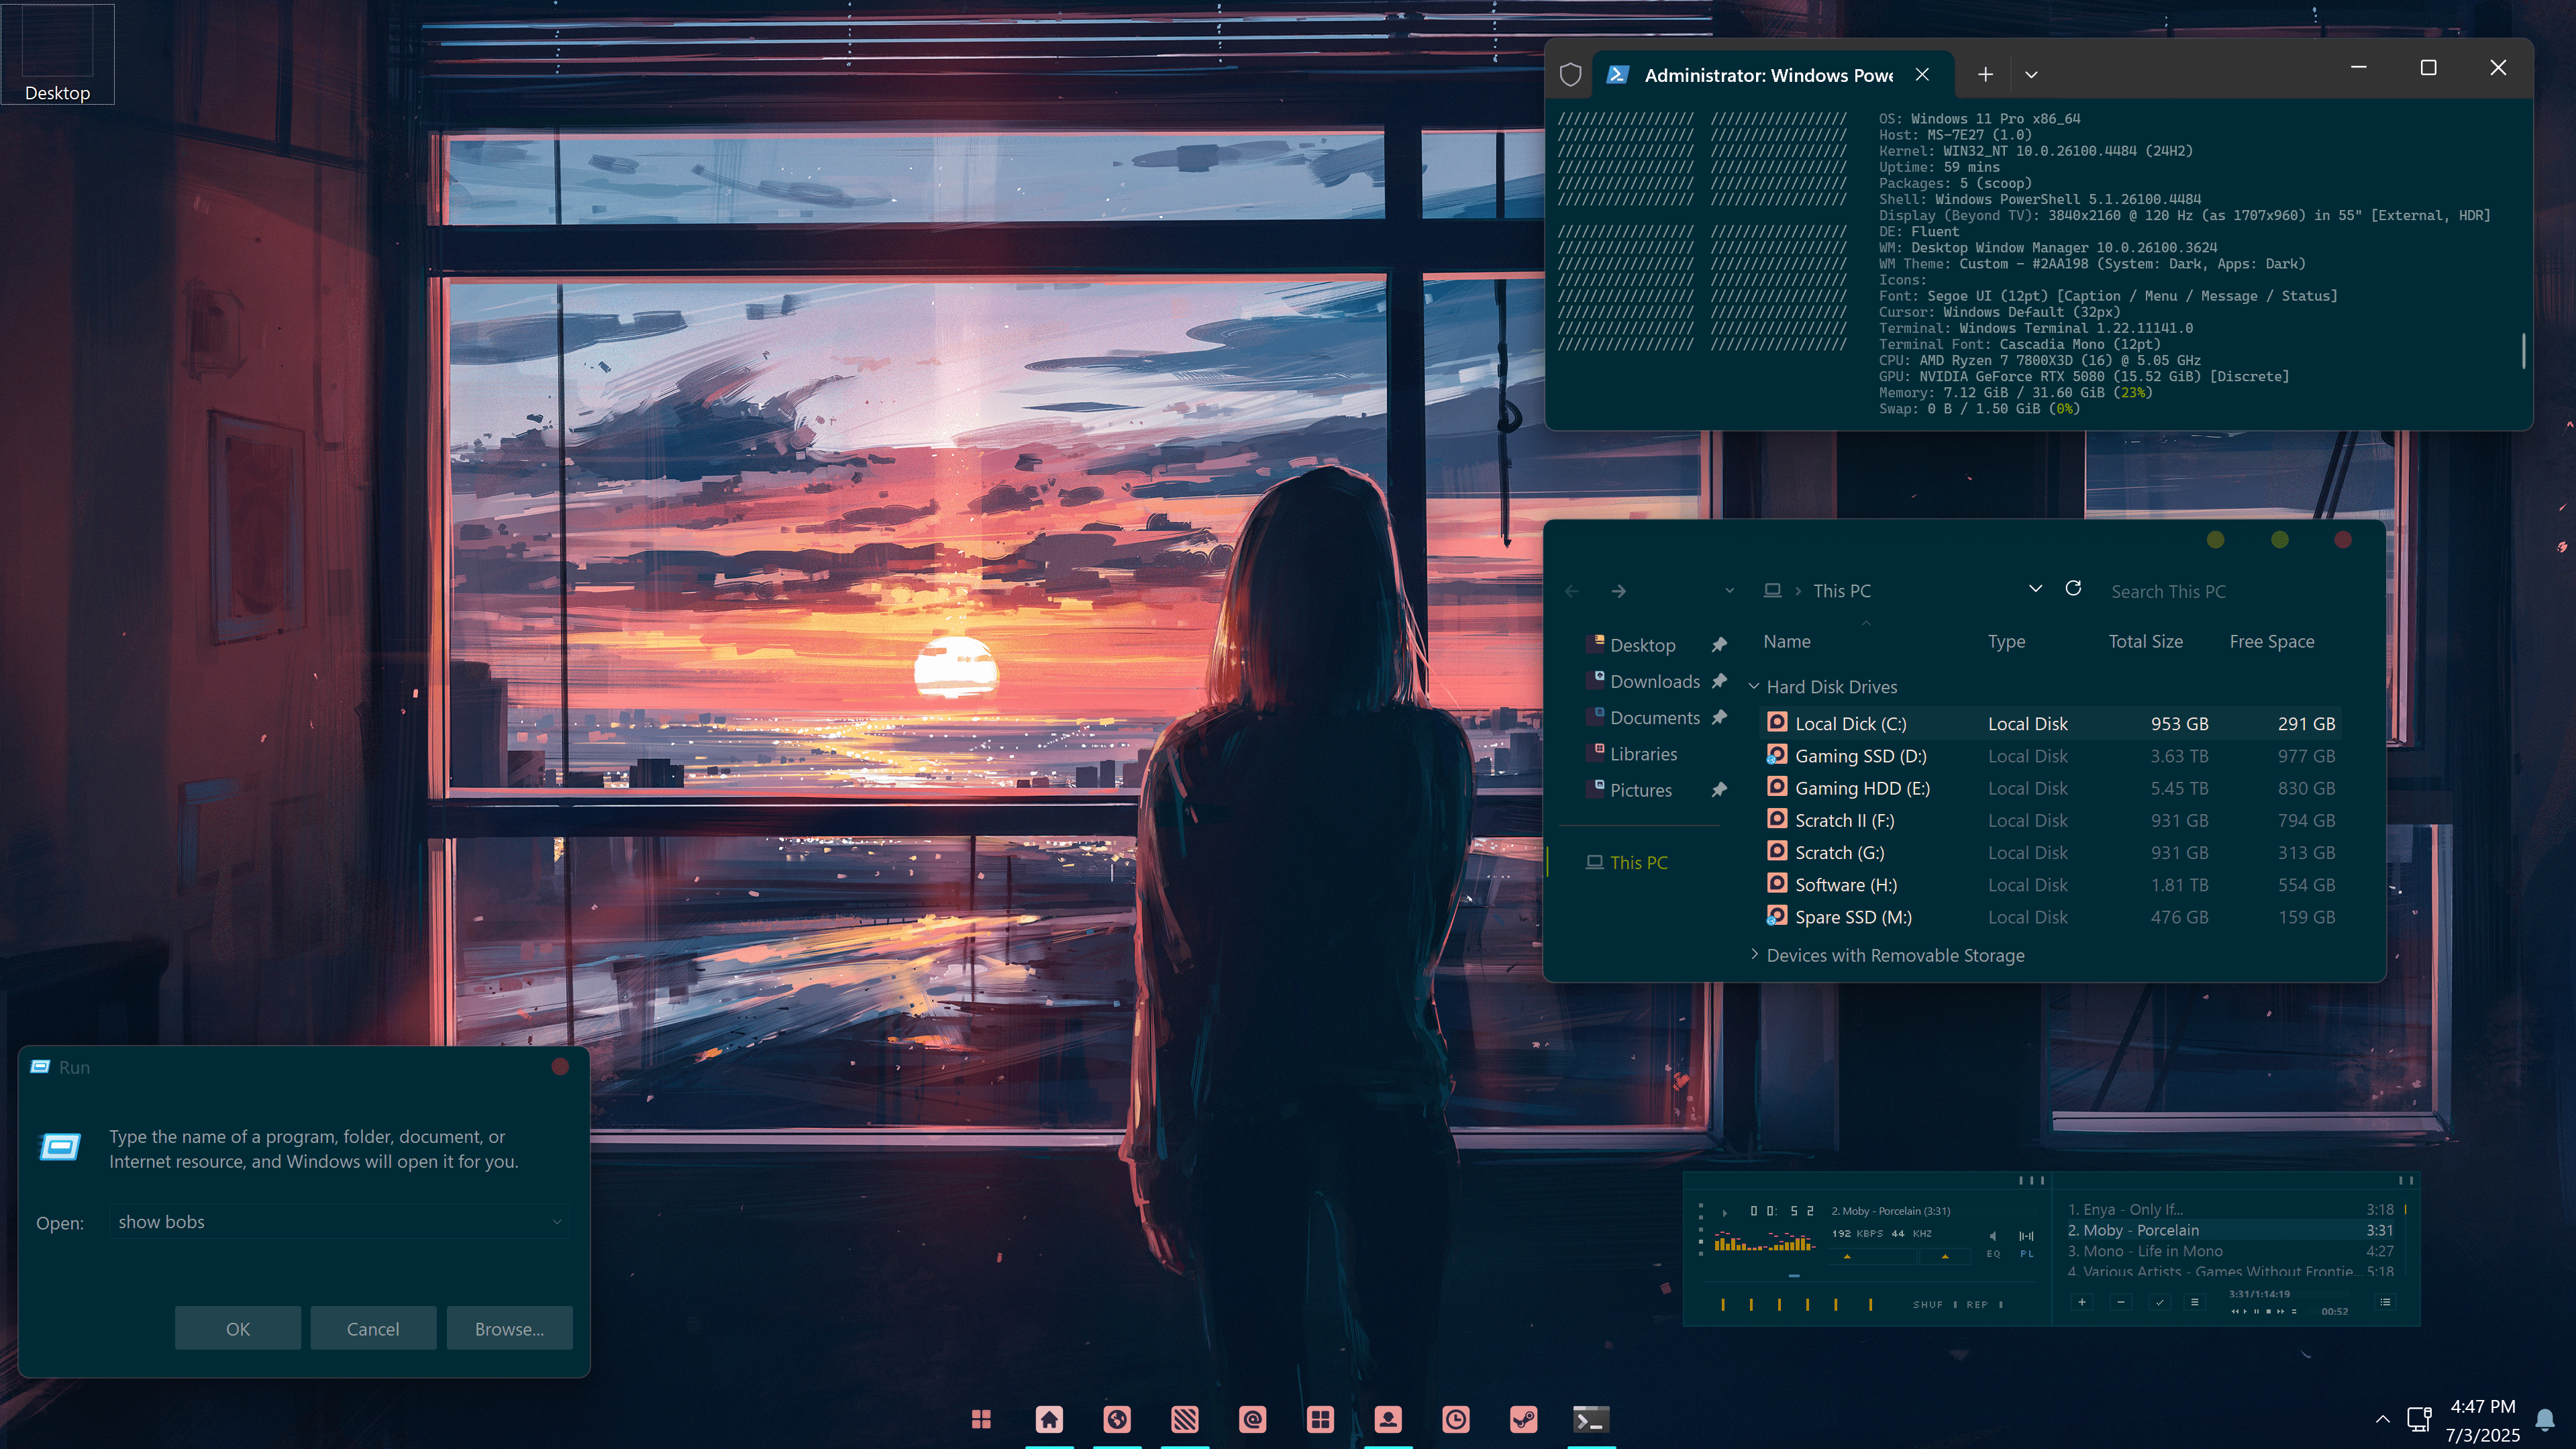Open recent locations dropdown in file explorer
The image size is (2576, 1449).
[x=1730, y=591]
